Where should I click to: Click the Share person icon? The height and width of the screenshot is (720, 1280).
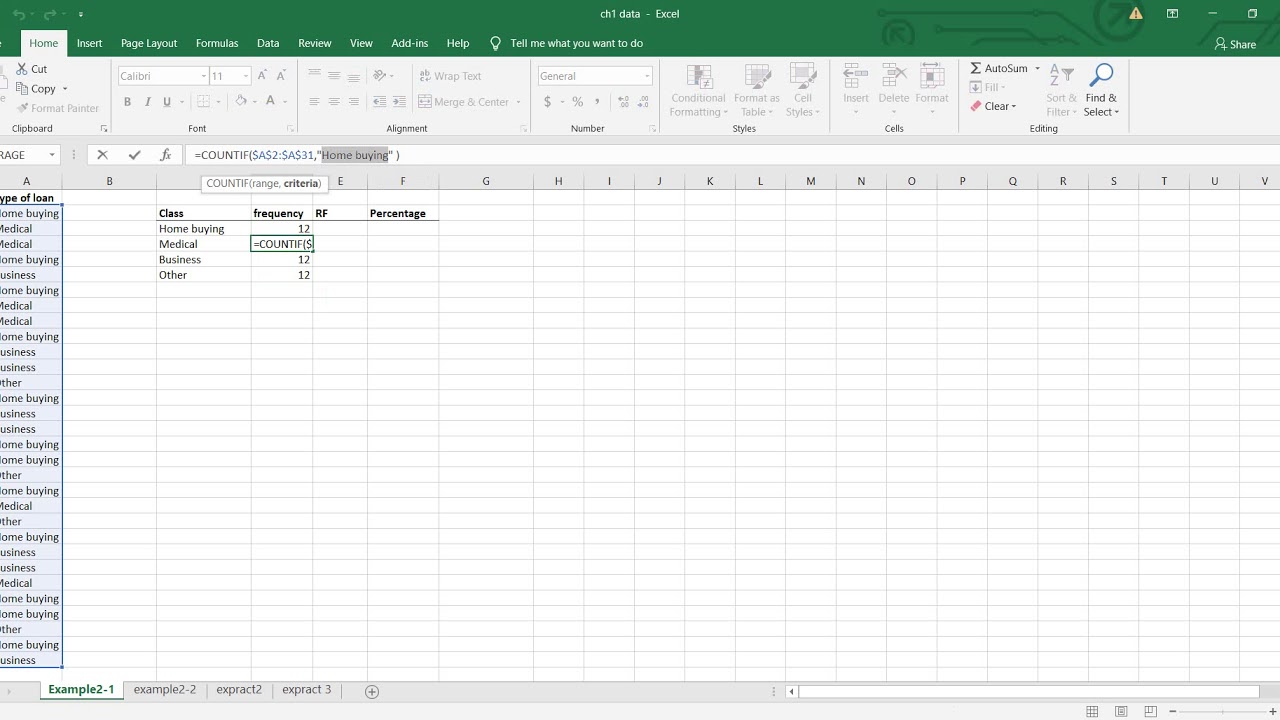pos(1220,44)
